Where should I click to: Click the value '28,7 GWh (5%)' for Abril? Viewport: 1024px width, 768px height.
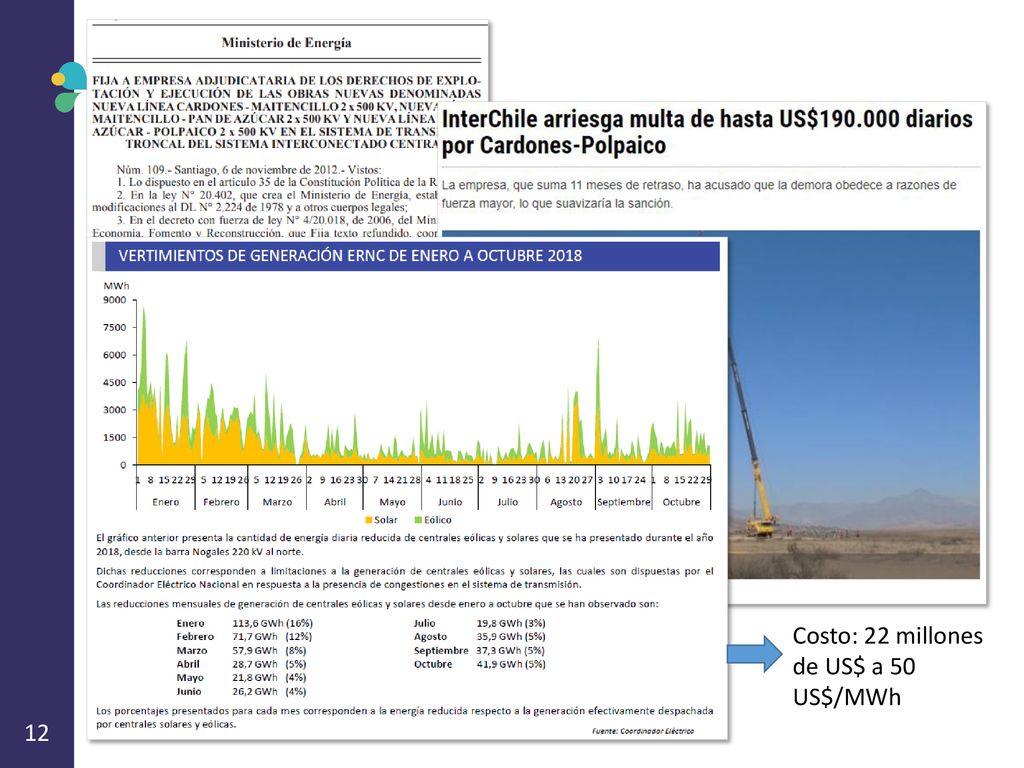[269, 664]
